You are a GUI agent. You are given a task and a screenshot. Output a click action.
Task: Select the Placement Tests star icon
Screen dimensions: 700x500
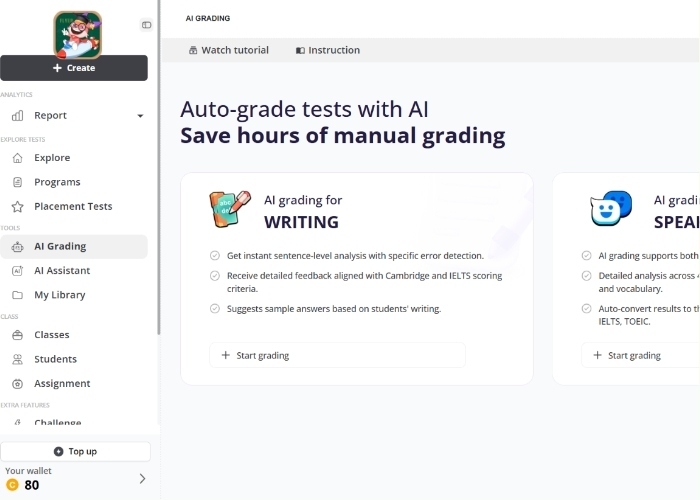click(17, 207)
